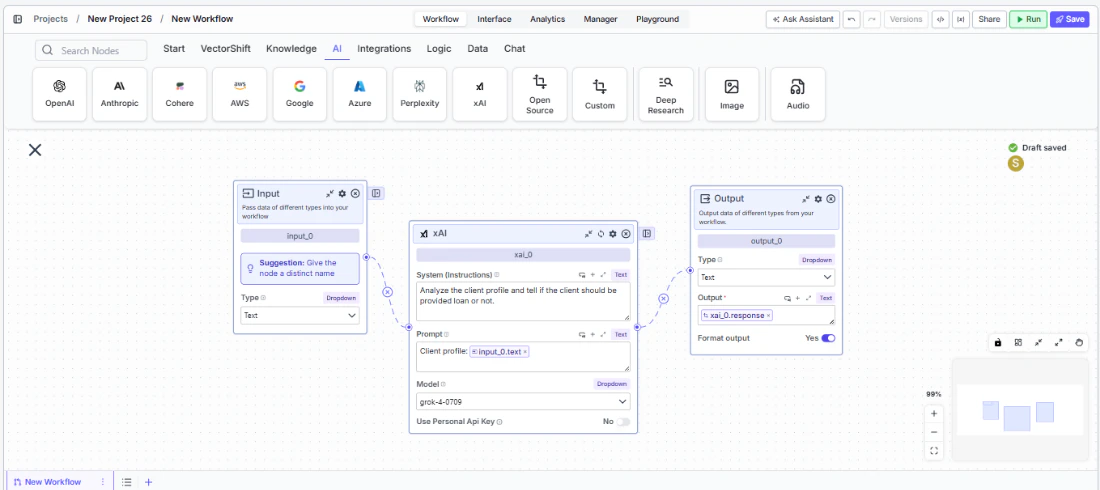Open the Output node Type dropdown
The height and width of the screenshot is (490, 1100).
tap(767, 277)
